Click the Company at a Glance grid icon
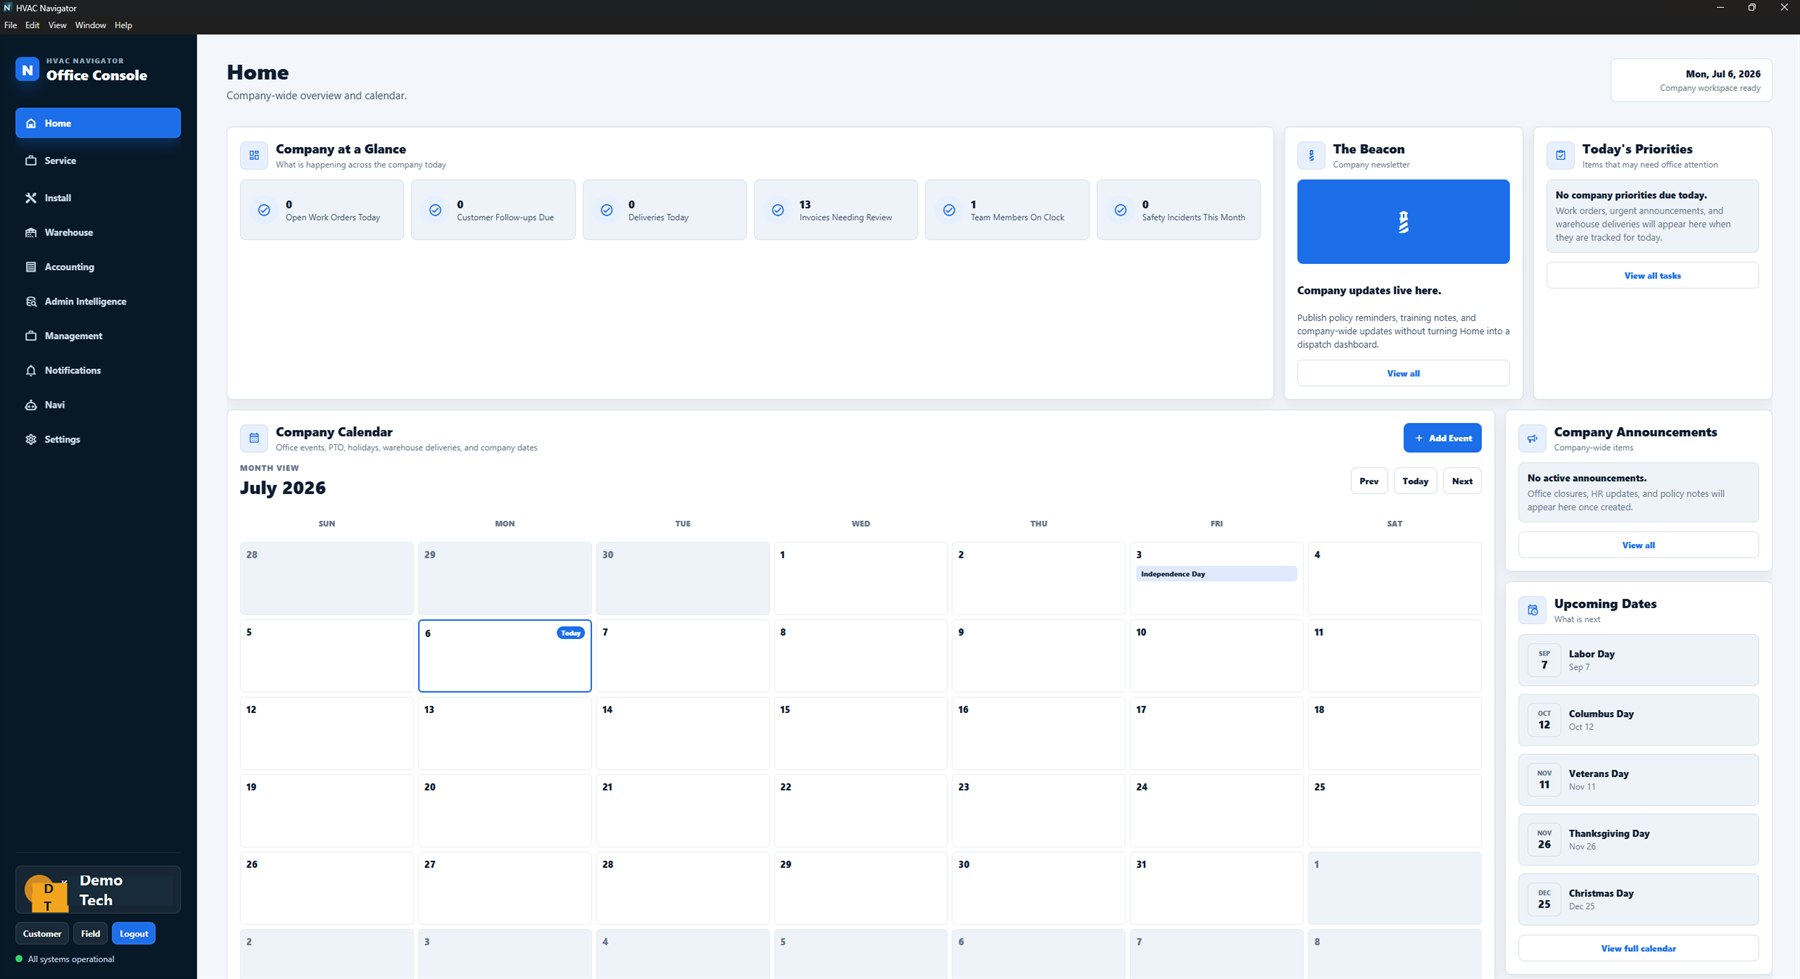The height and width of the screenshot is (979, 1800). pos(254,155)
